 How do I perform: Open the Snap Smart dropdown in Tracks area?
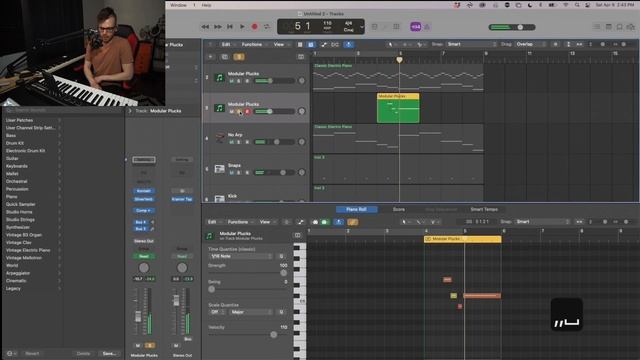point(472,44)
